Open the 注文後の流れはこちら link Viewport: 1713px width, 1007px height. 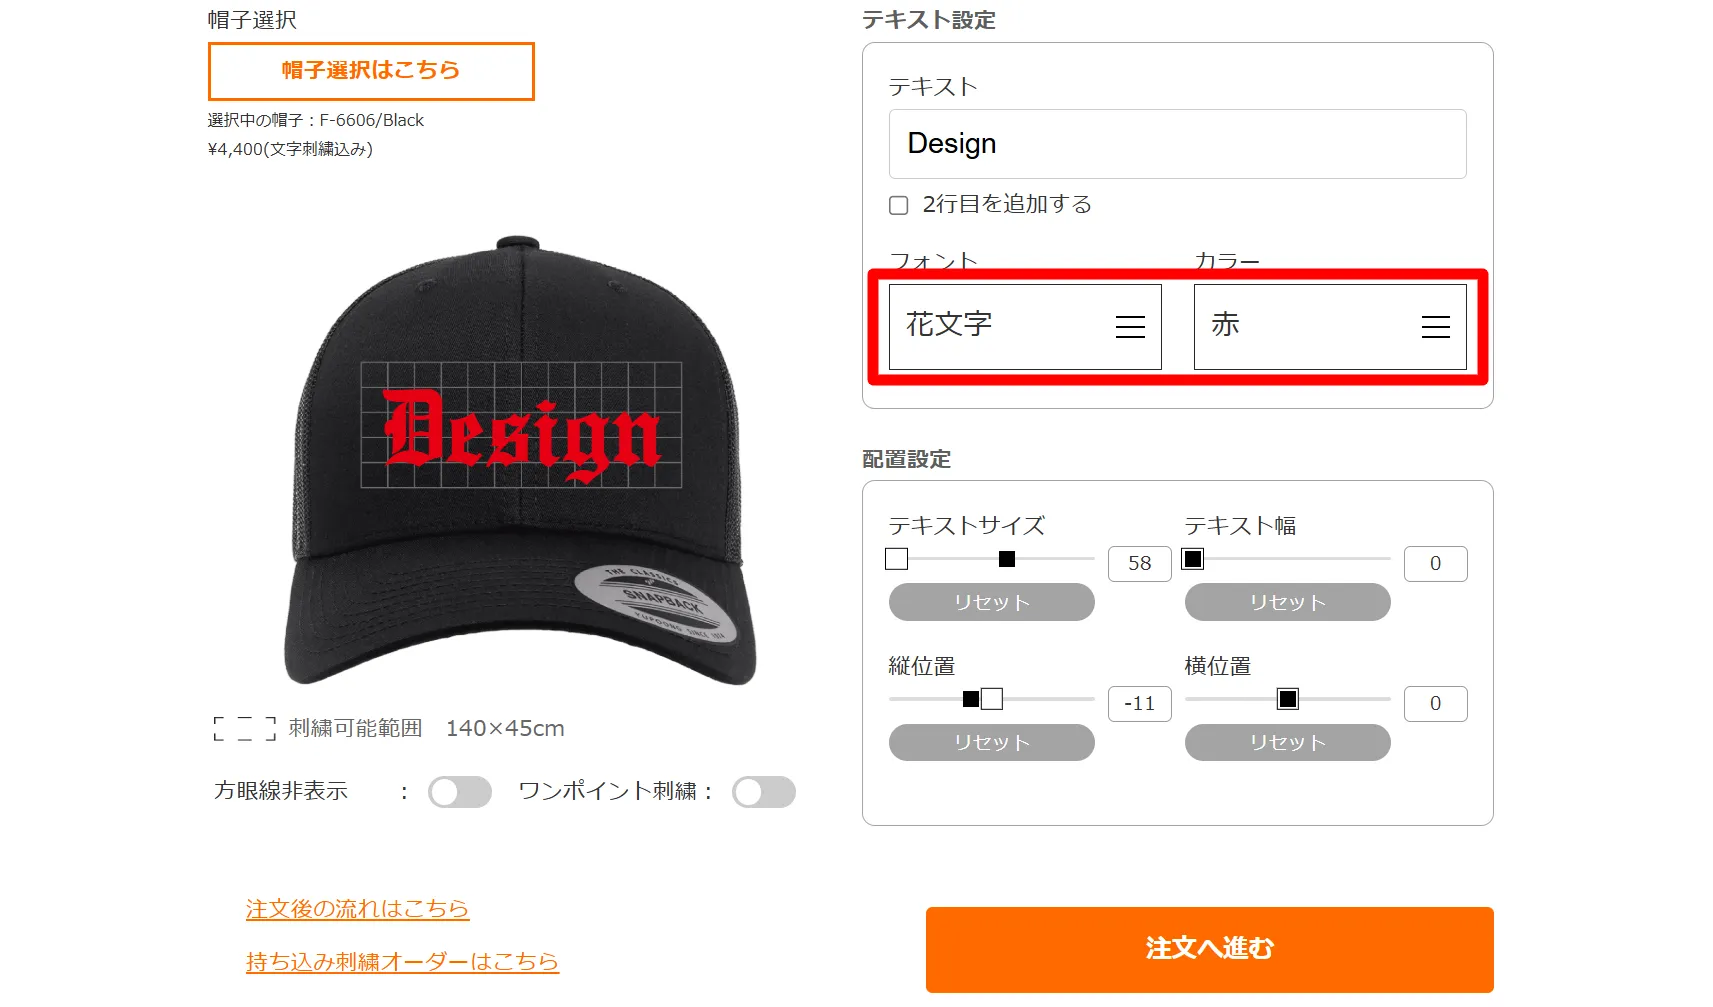click(x=357, y=909)
